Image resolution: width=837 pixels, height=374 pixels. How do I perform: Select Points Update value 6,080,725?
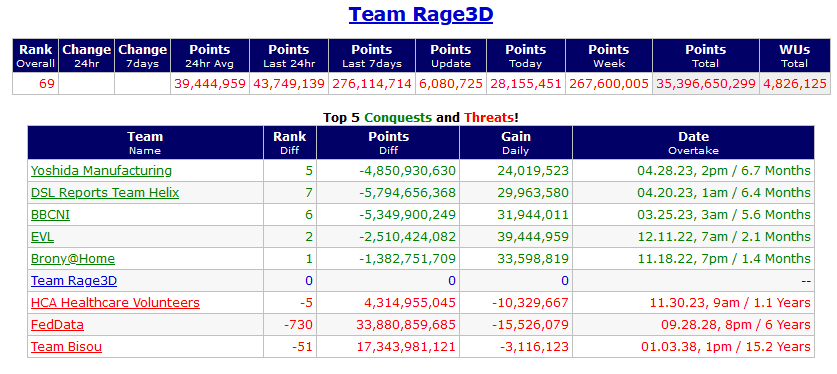(451, 84)
